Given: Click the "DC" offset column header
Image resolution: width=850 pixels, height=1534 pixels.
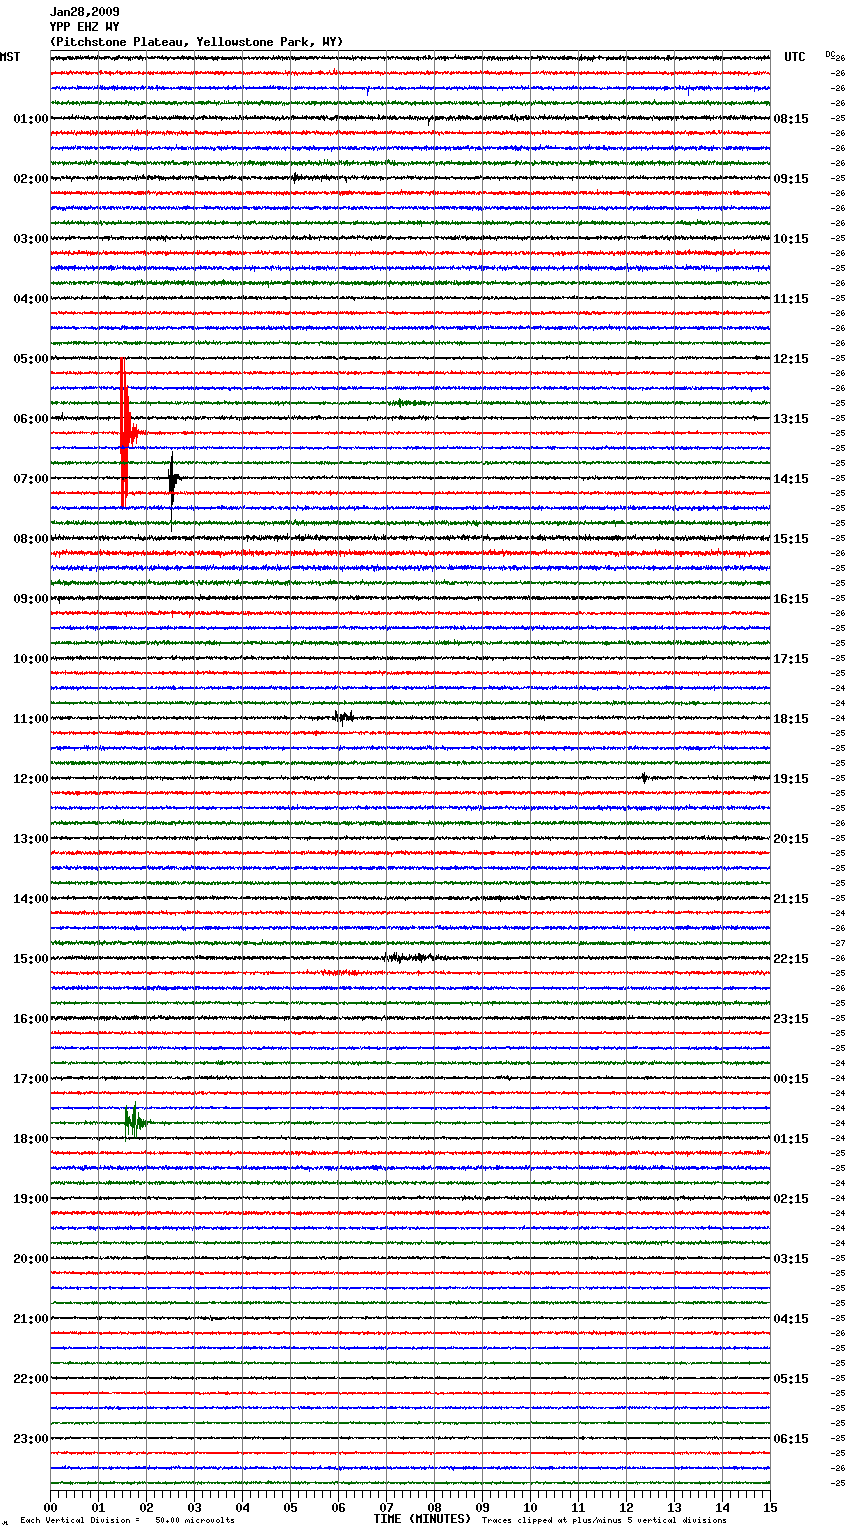Looking at the screenshot, I should 830,54.
